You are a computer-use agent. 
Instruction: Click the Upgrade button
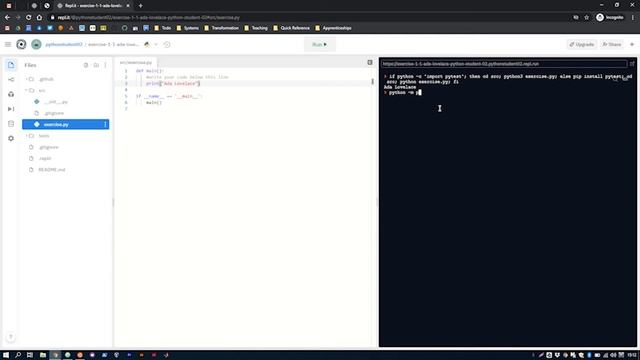point(582,44)
